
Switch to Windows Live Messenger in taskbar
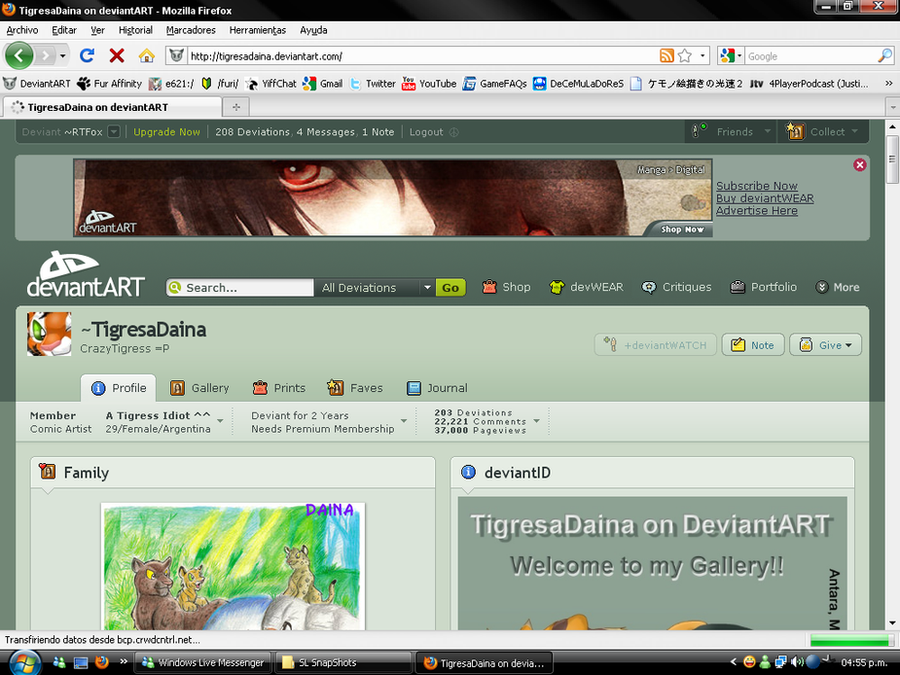(x=204, y=662)
